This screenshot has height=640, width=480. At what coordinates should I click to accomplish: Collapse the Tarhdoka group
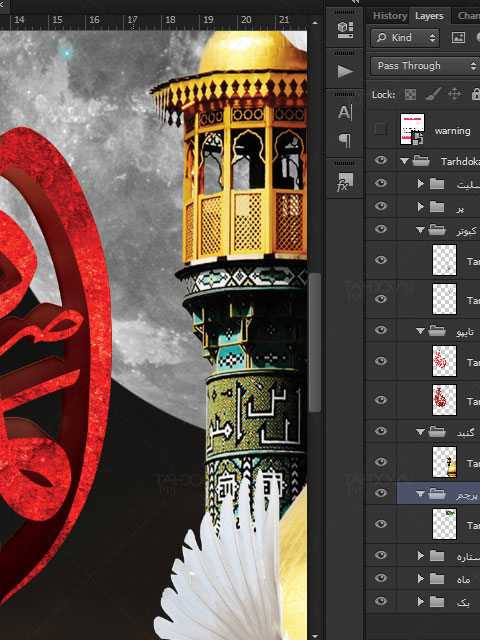(x=404, y=161)
